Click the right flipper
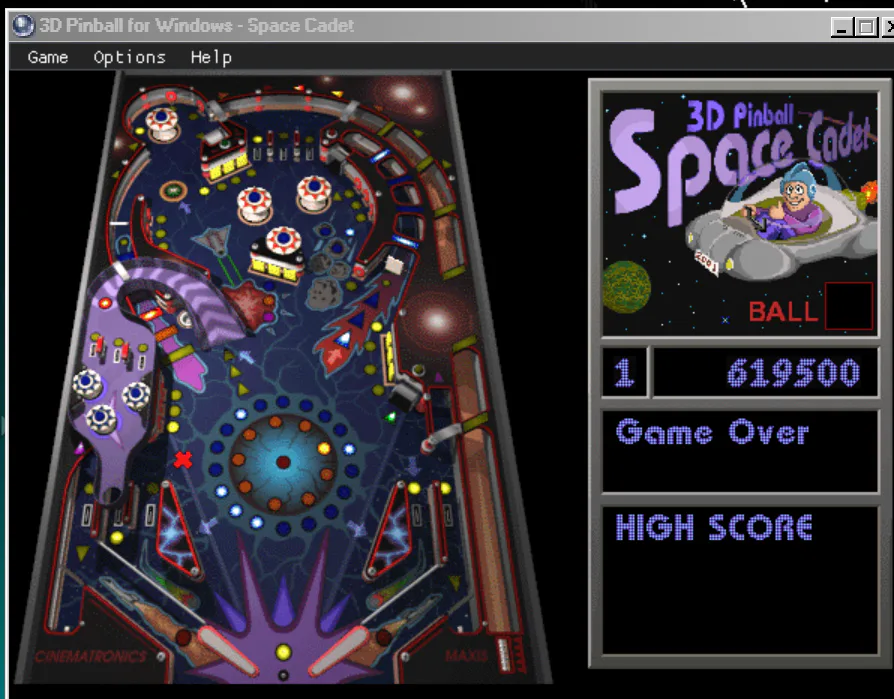This screenshot has height=699, width=894. click(340, 650)
